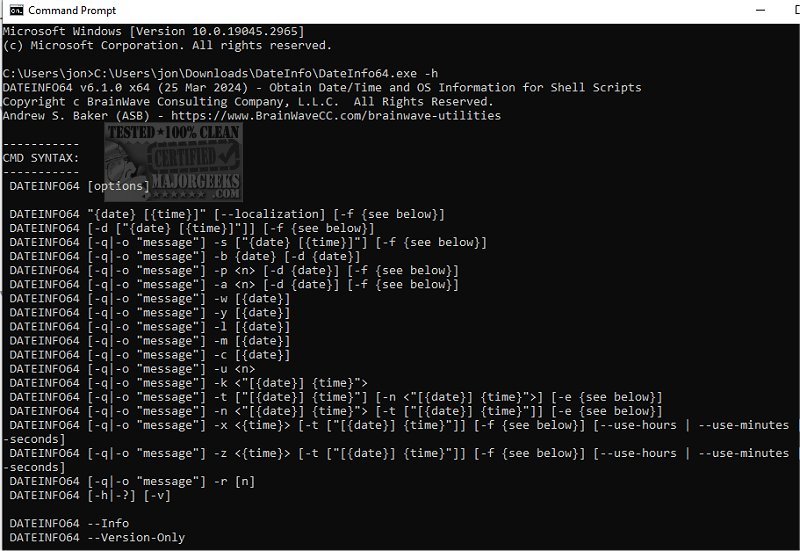Click the DATEINFO64 --Info line
The image size is (800, 551).
[69, 523]
